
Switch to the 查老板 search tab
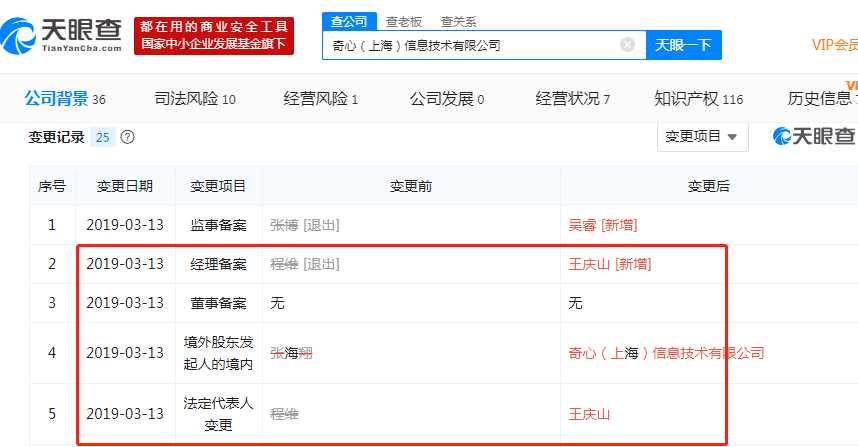tap(404, 22)
